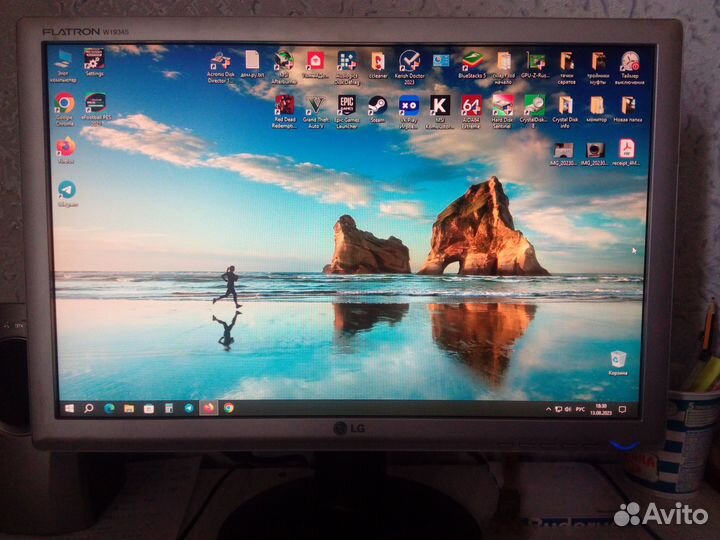
Task: Open notification center in taskbar
Action: [622, 409]
